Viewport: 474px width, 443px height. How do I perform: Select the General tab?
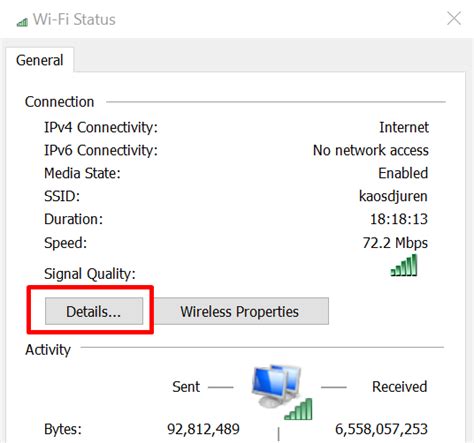39,60
